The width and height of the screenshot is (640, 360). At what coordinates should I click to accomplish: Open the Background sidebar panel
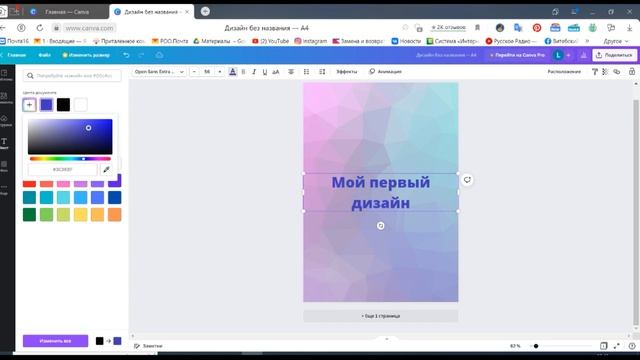[4, 166]
